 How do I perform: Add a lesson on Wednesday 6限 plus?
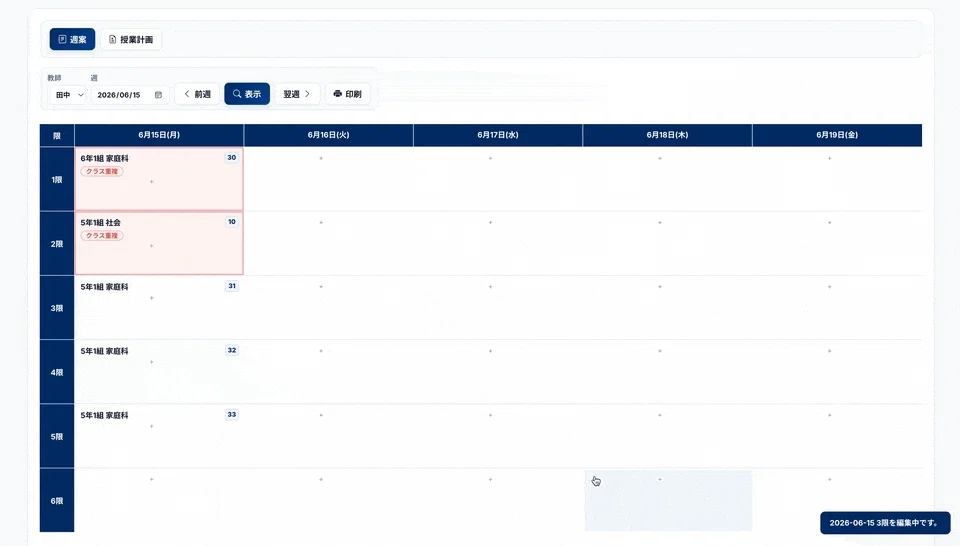[x=490, y=480]
